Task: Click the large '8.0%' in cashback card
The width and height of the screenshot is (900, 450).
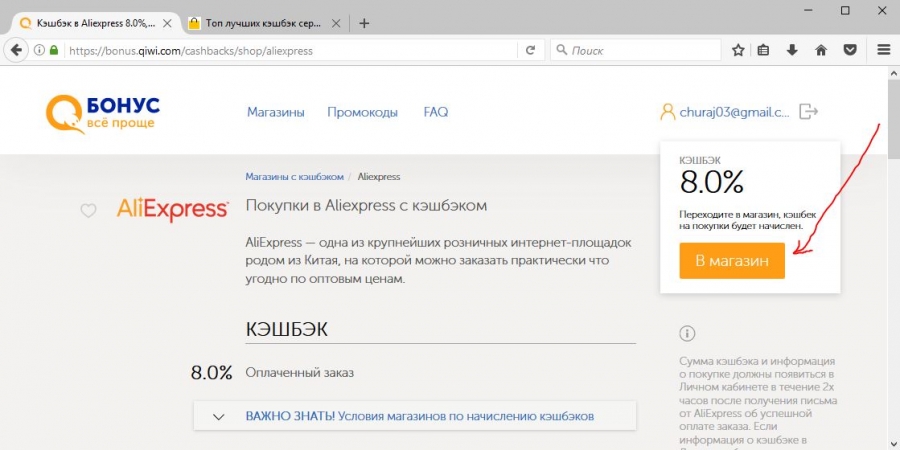Action: point(712,183)
